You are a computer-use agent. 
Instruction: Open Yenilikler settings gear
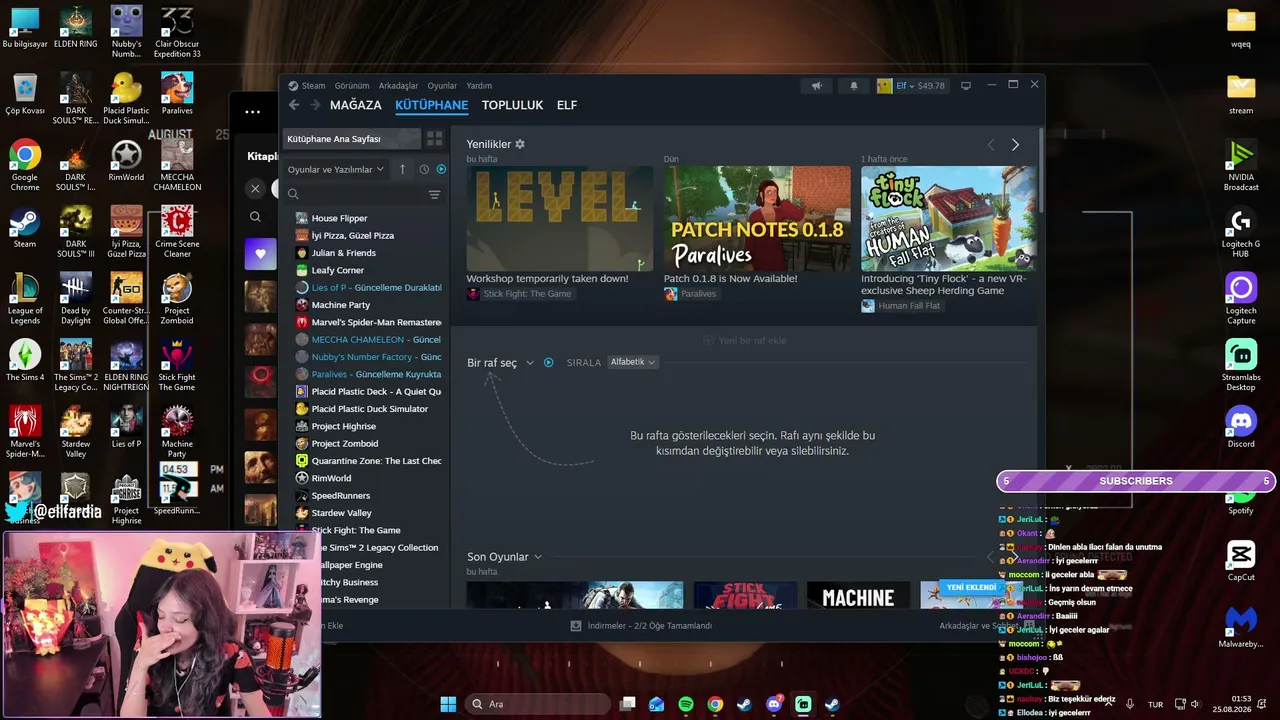point(520,144)
